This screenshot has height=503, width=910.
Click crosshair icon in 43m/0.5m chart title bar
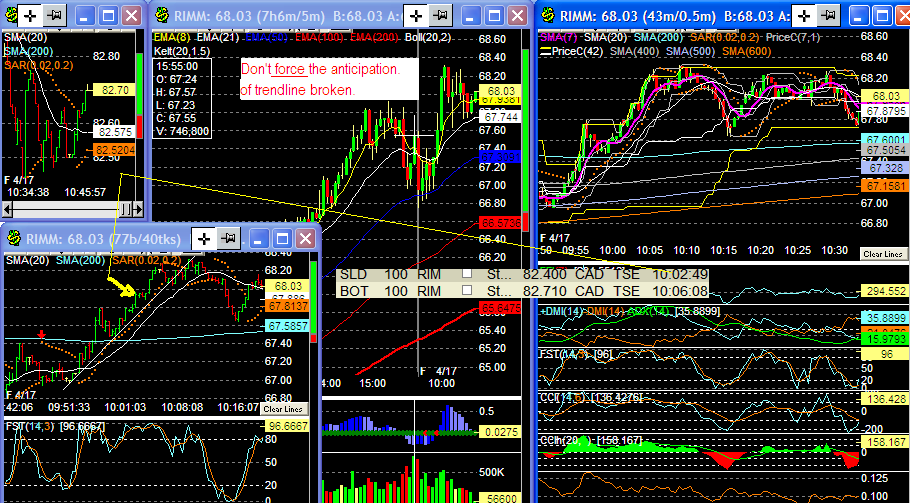804,16
